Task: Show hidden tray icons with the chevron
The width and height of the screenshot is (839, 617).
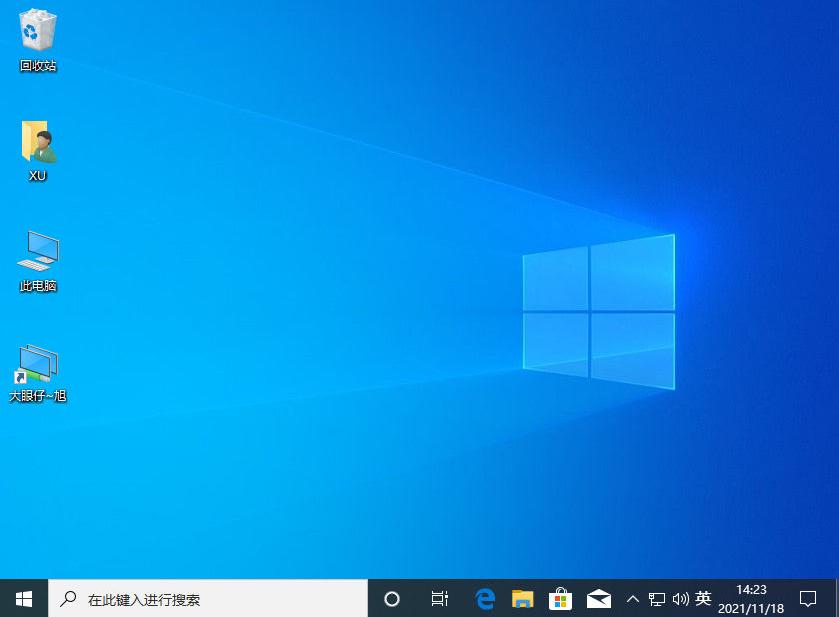Action: coord(633,598)
